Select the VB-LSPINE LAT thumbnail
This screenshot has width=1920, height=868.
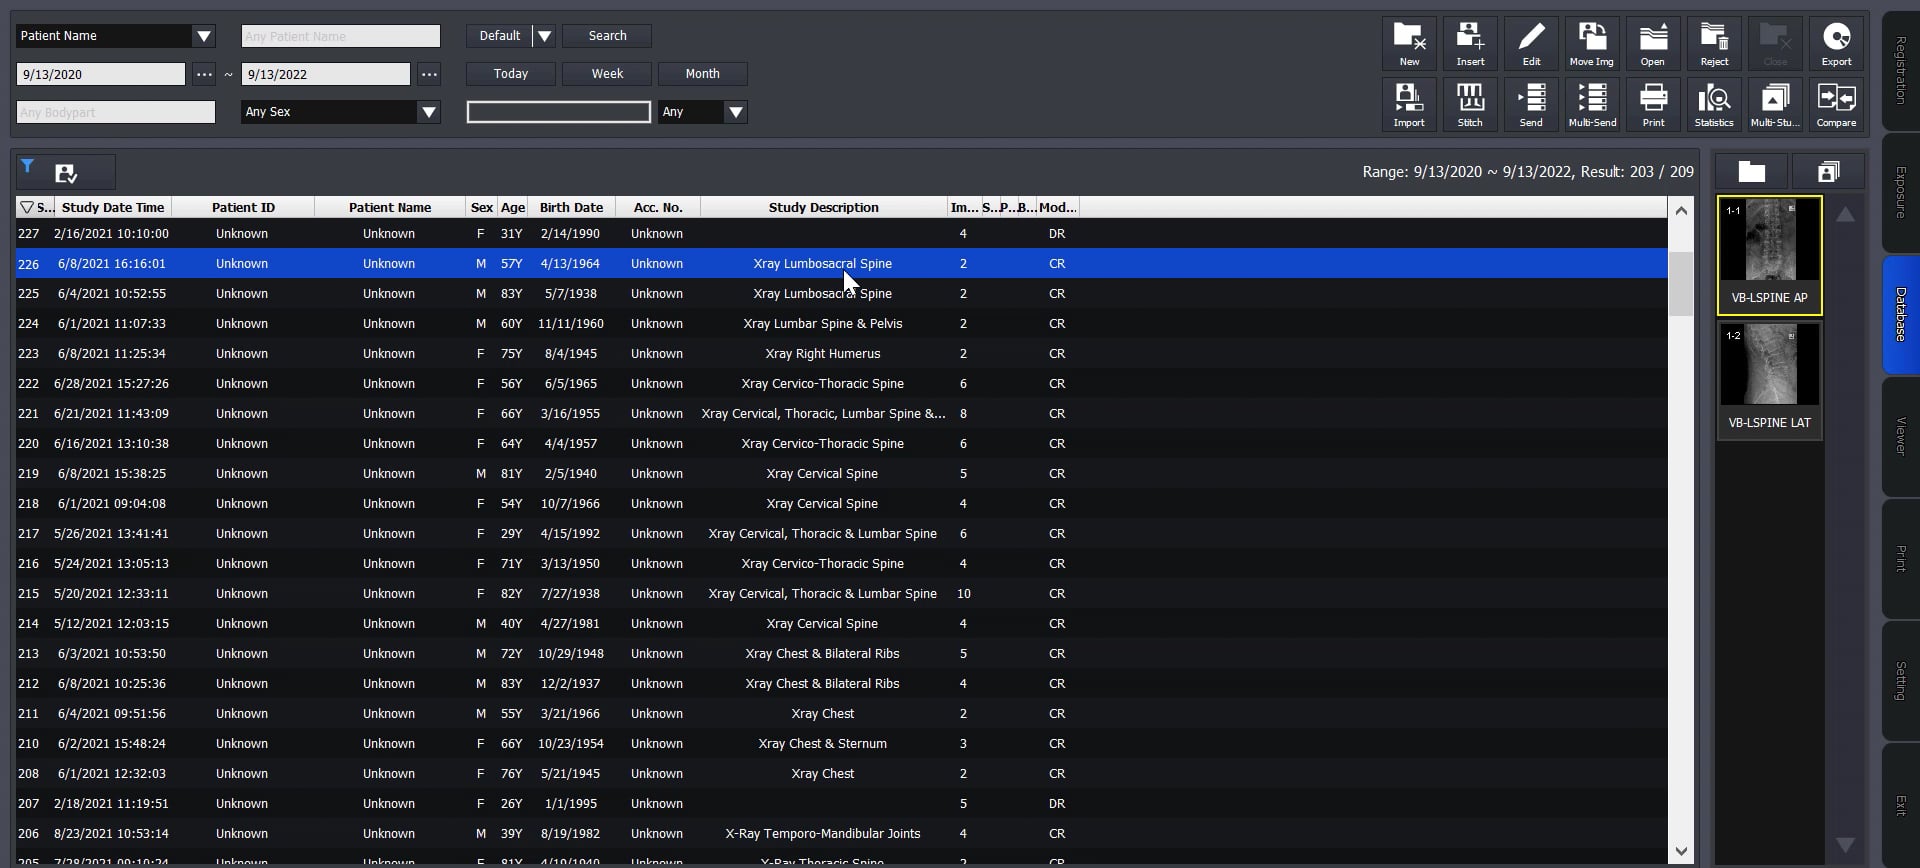(1769, 380)
